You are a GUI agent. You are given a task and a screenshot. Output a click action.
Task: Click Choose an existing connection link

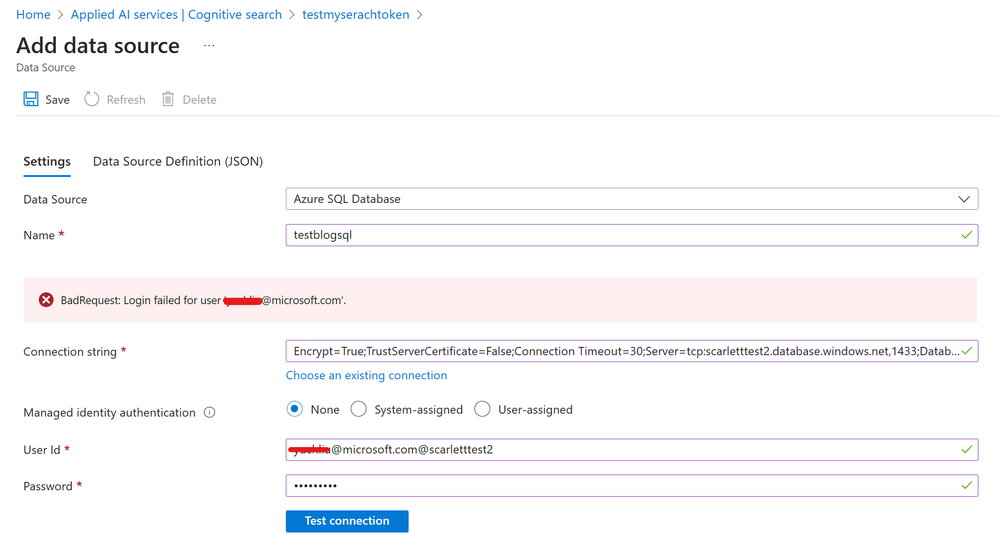[366, 376]
